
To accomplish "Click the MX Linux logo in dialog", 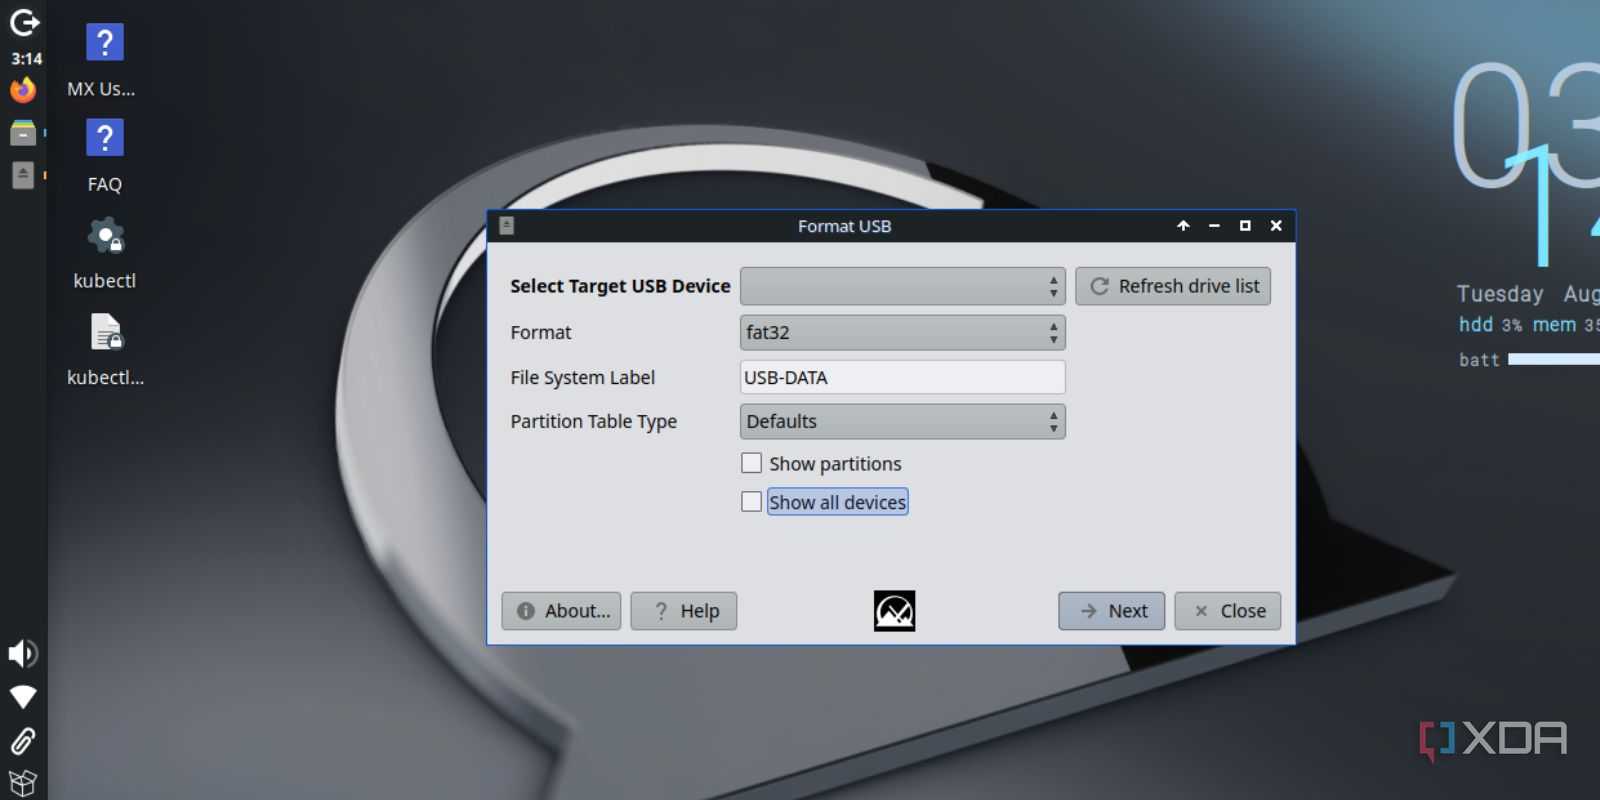I will click(x=894, y=611).
